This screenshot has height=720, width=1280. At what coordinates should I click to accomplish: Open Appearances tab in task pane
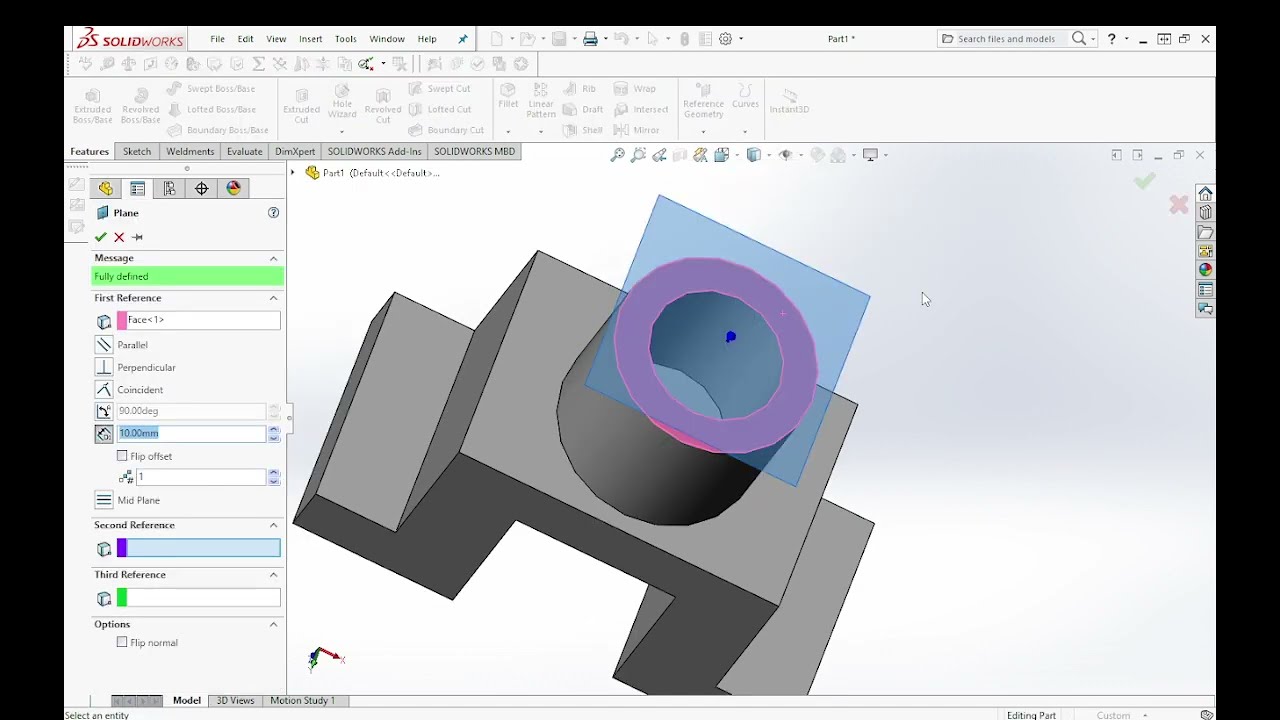coord(1205,270)
